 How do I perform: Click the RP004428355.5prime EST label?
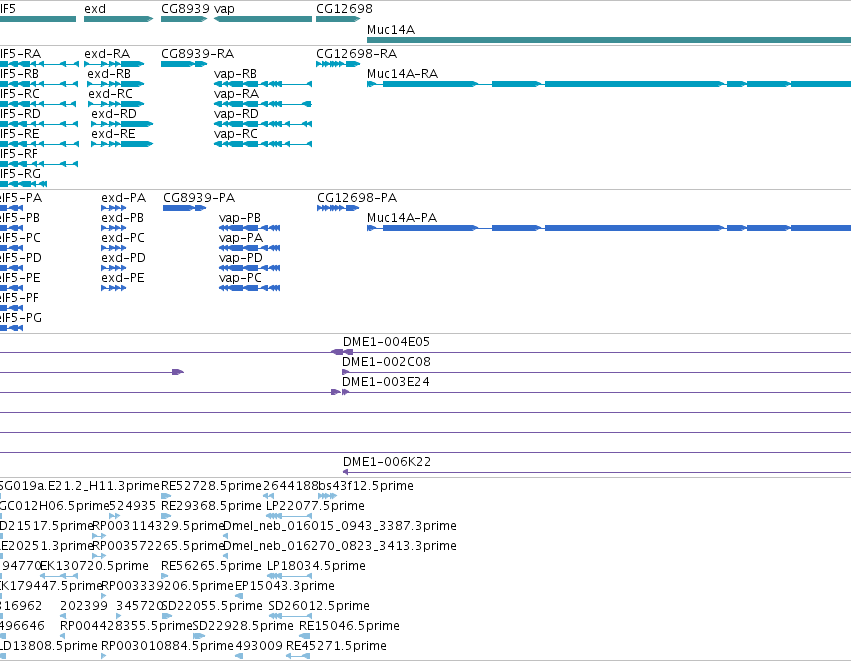click(126, 626)
